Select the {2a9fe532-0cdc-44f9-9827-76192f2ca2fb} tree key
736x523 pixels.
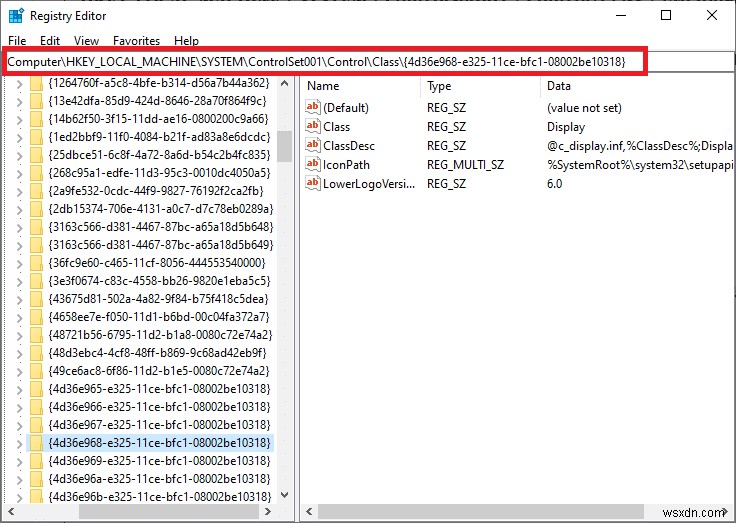pos(156,191)
